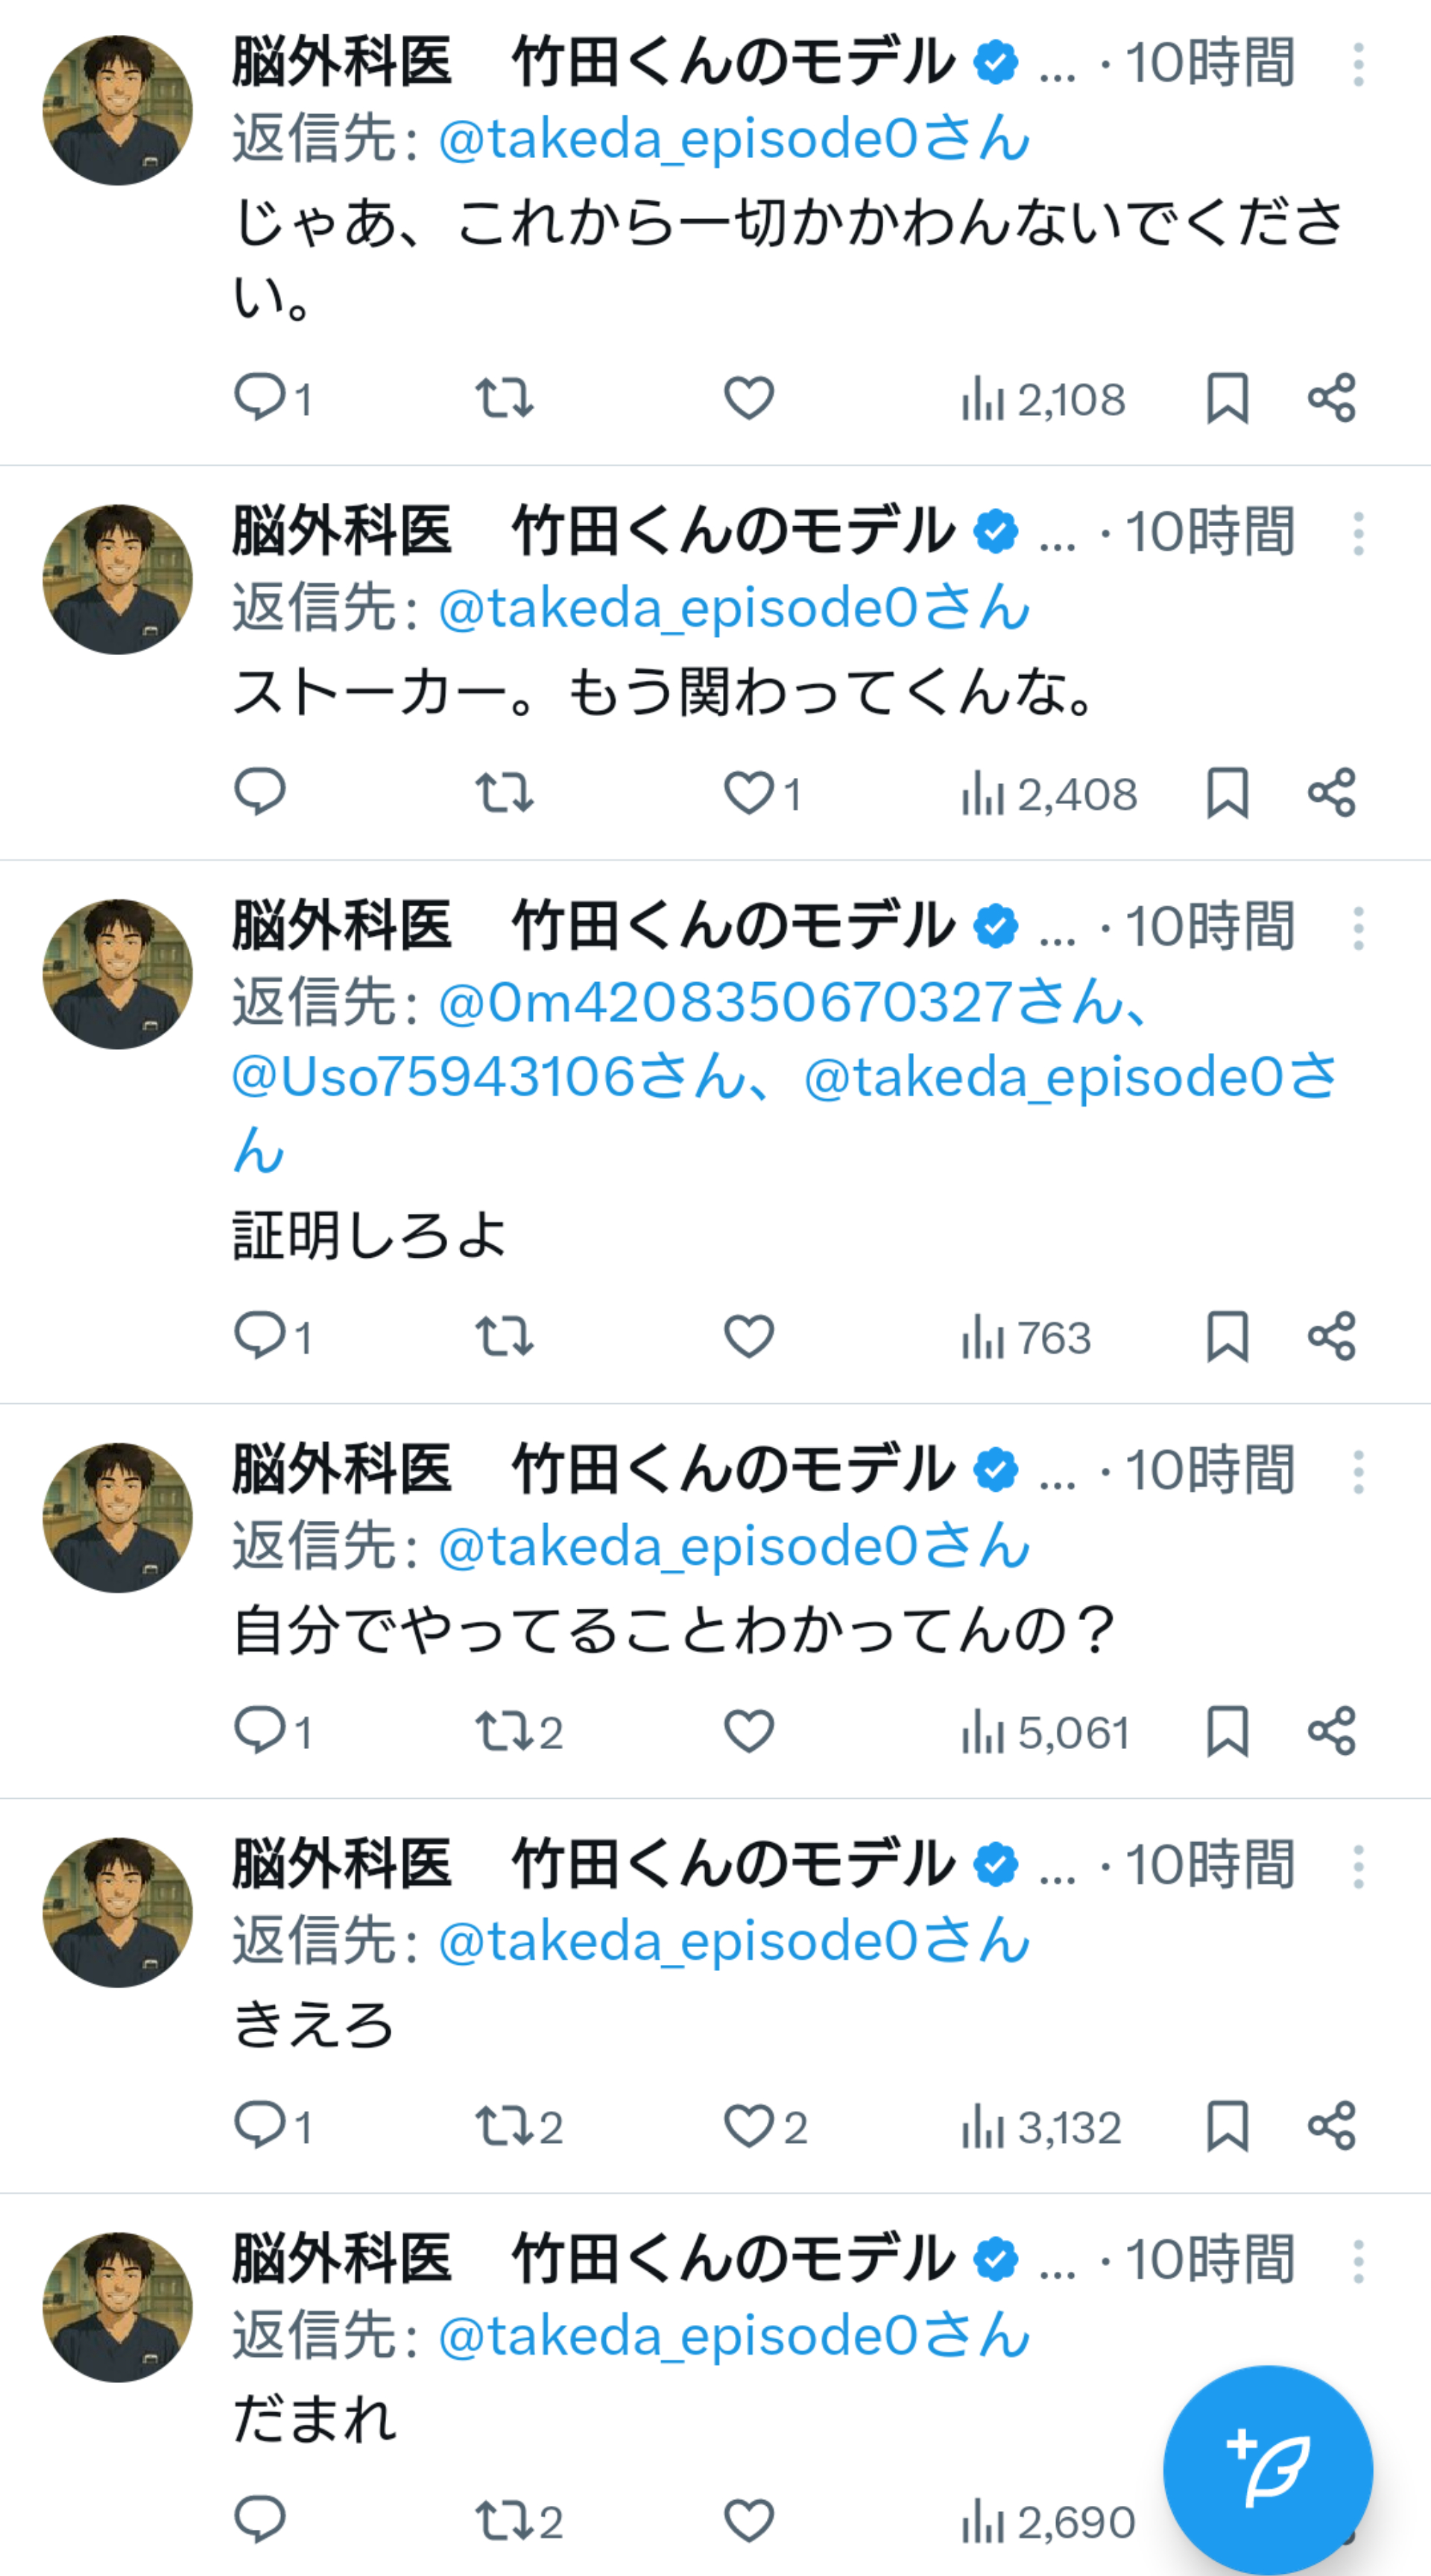Retweet the 'ストーカー。もう関わってくんな。' post
Screen dimensions: 1431x2576
pos(504,793)
